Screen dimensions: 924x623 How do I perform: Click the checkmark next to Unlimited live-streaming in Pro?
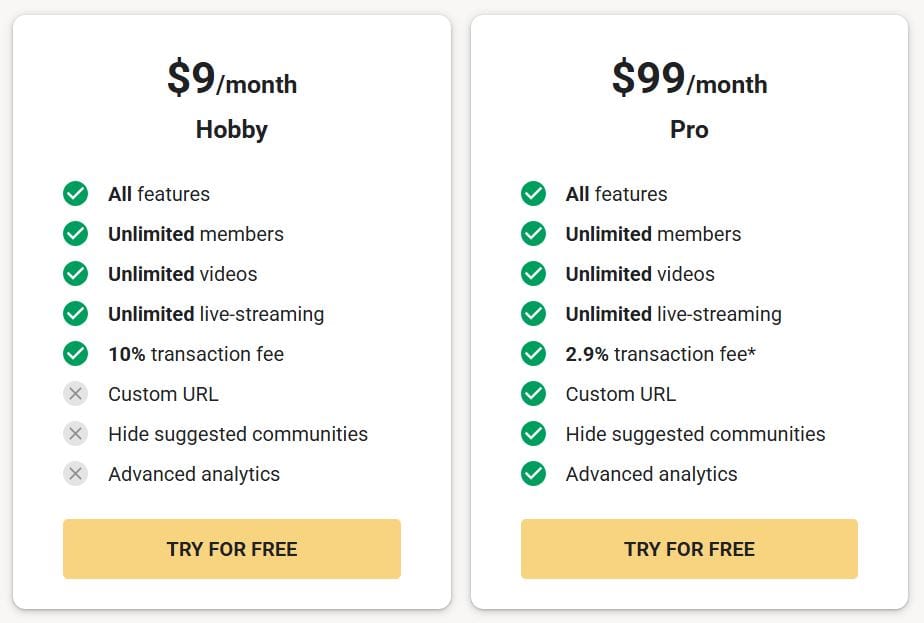[x=533, y=314]
